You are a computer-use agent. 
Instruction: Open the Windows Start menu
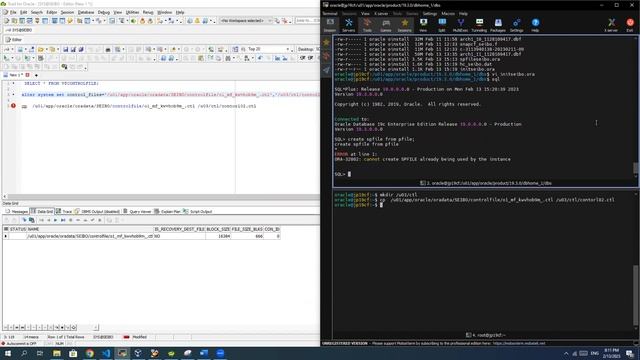coord(8,353)
